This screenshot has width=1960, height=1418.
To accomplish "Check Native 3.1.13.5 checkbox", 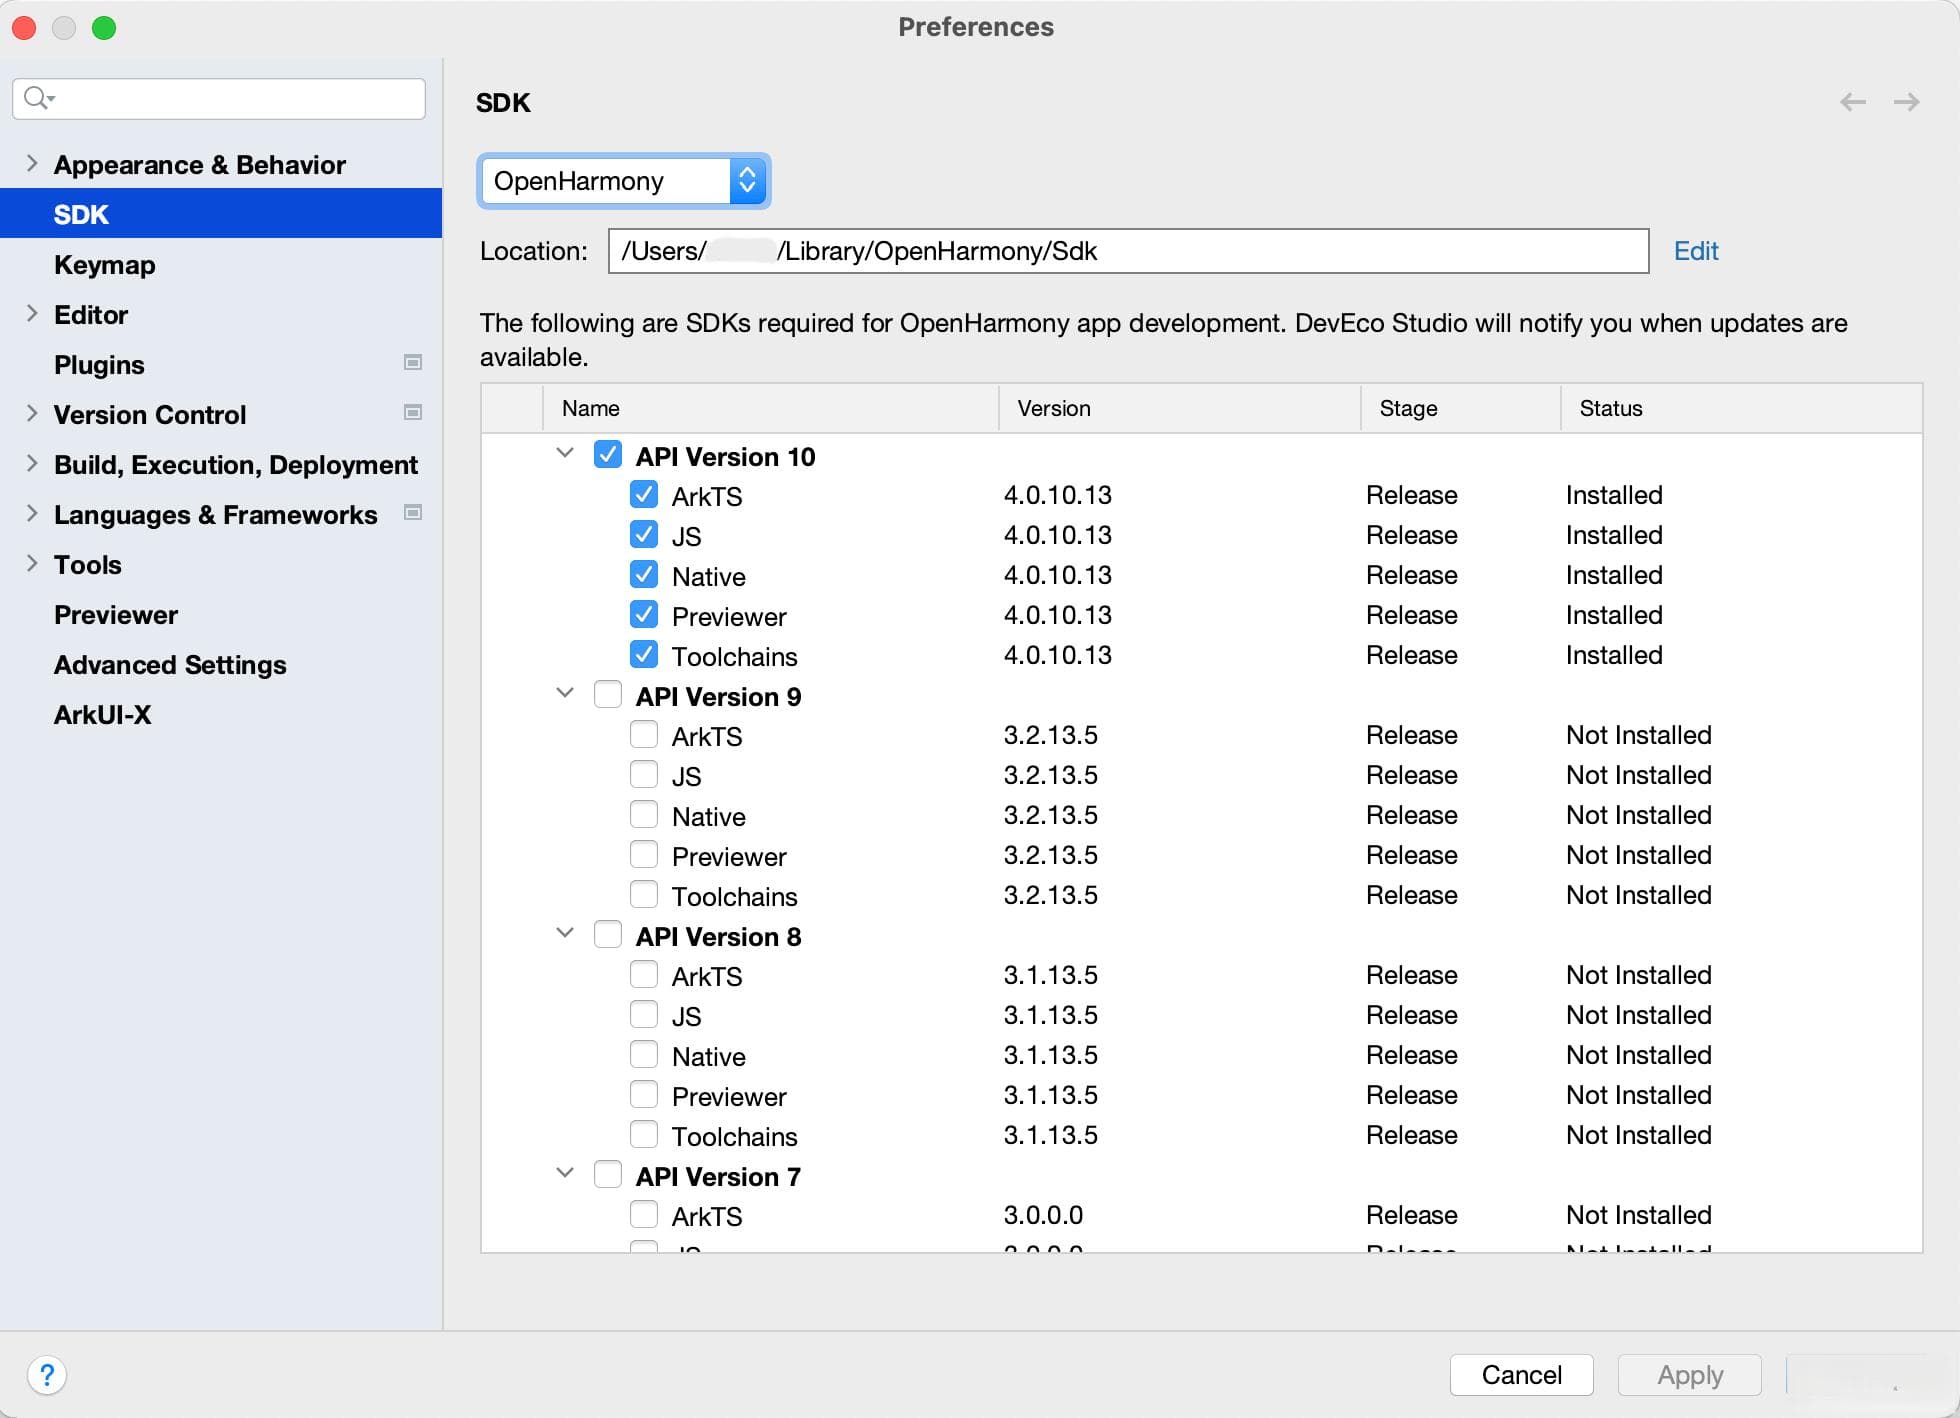I will point(644,1055).
